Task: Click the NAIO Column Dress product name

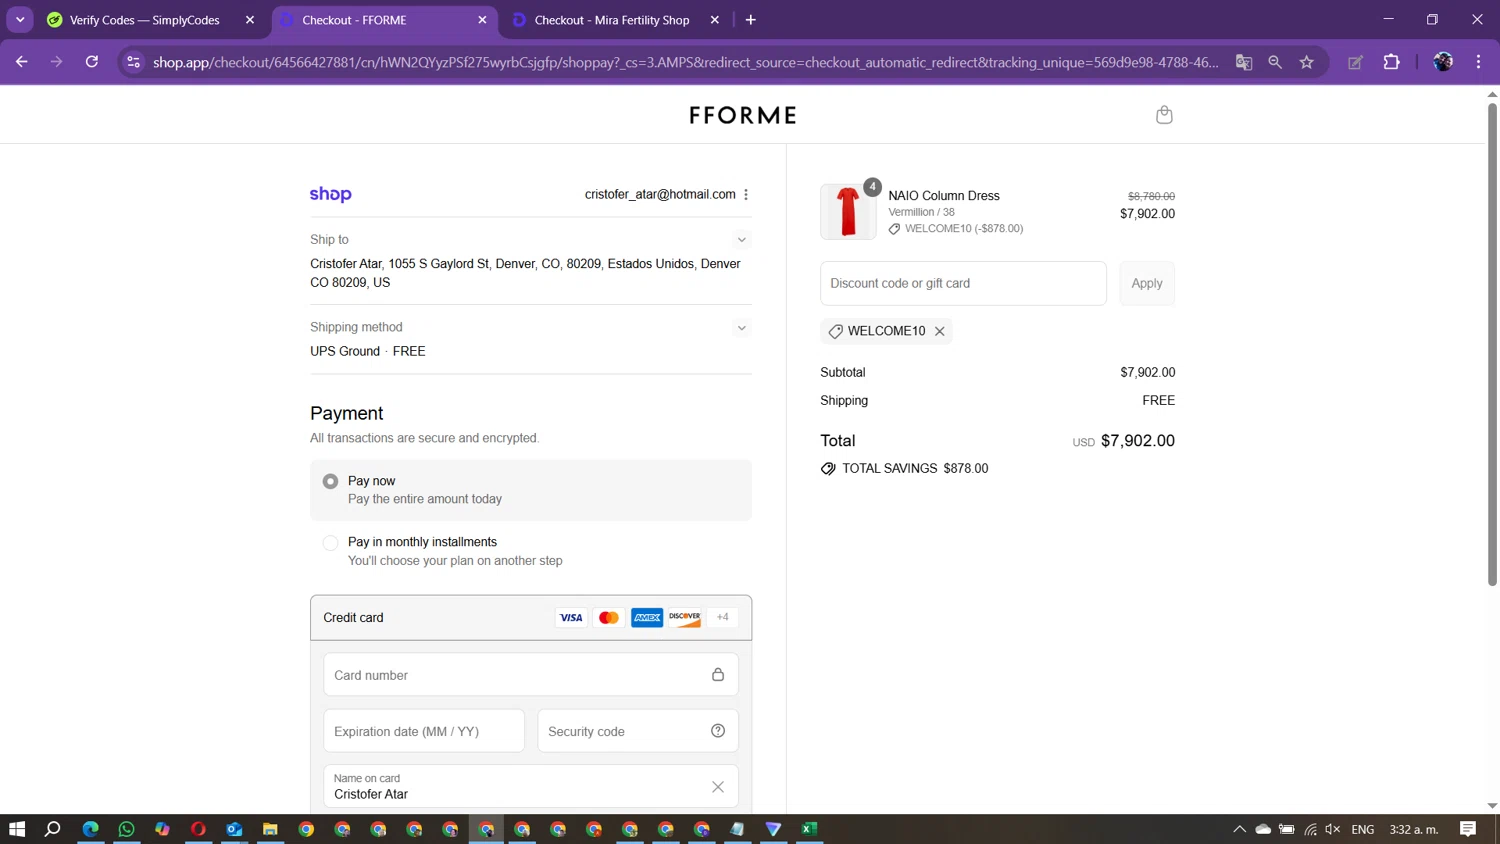Action: [944, 196]
